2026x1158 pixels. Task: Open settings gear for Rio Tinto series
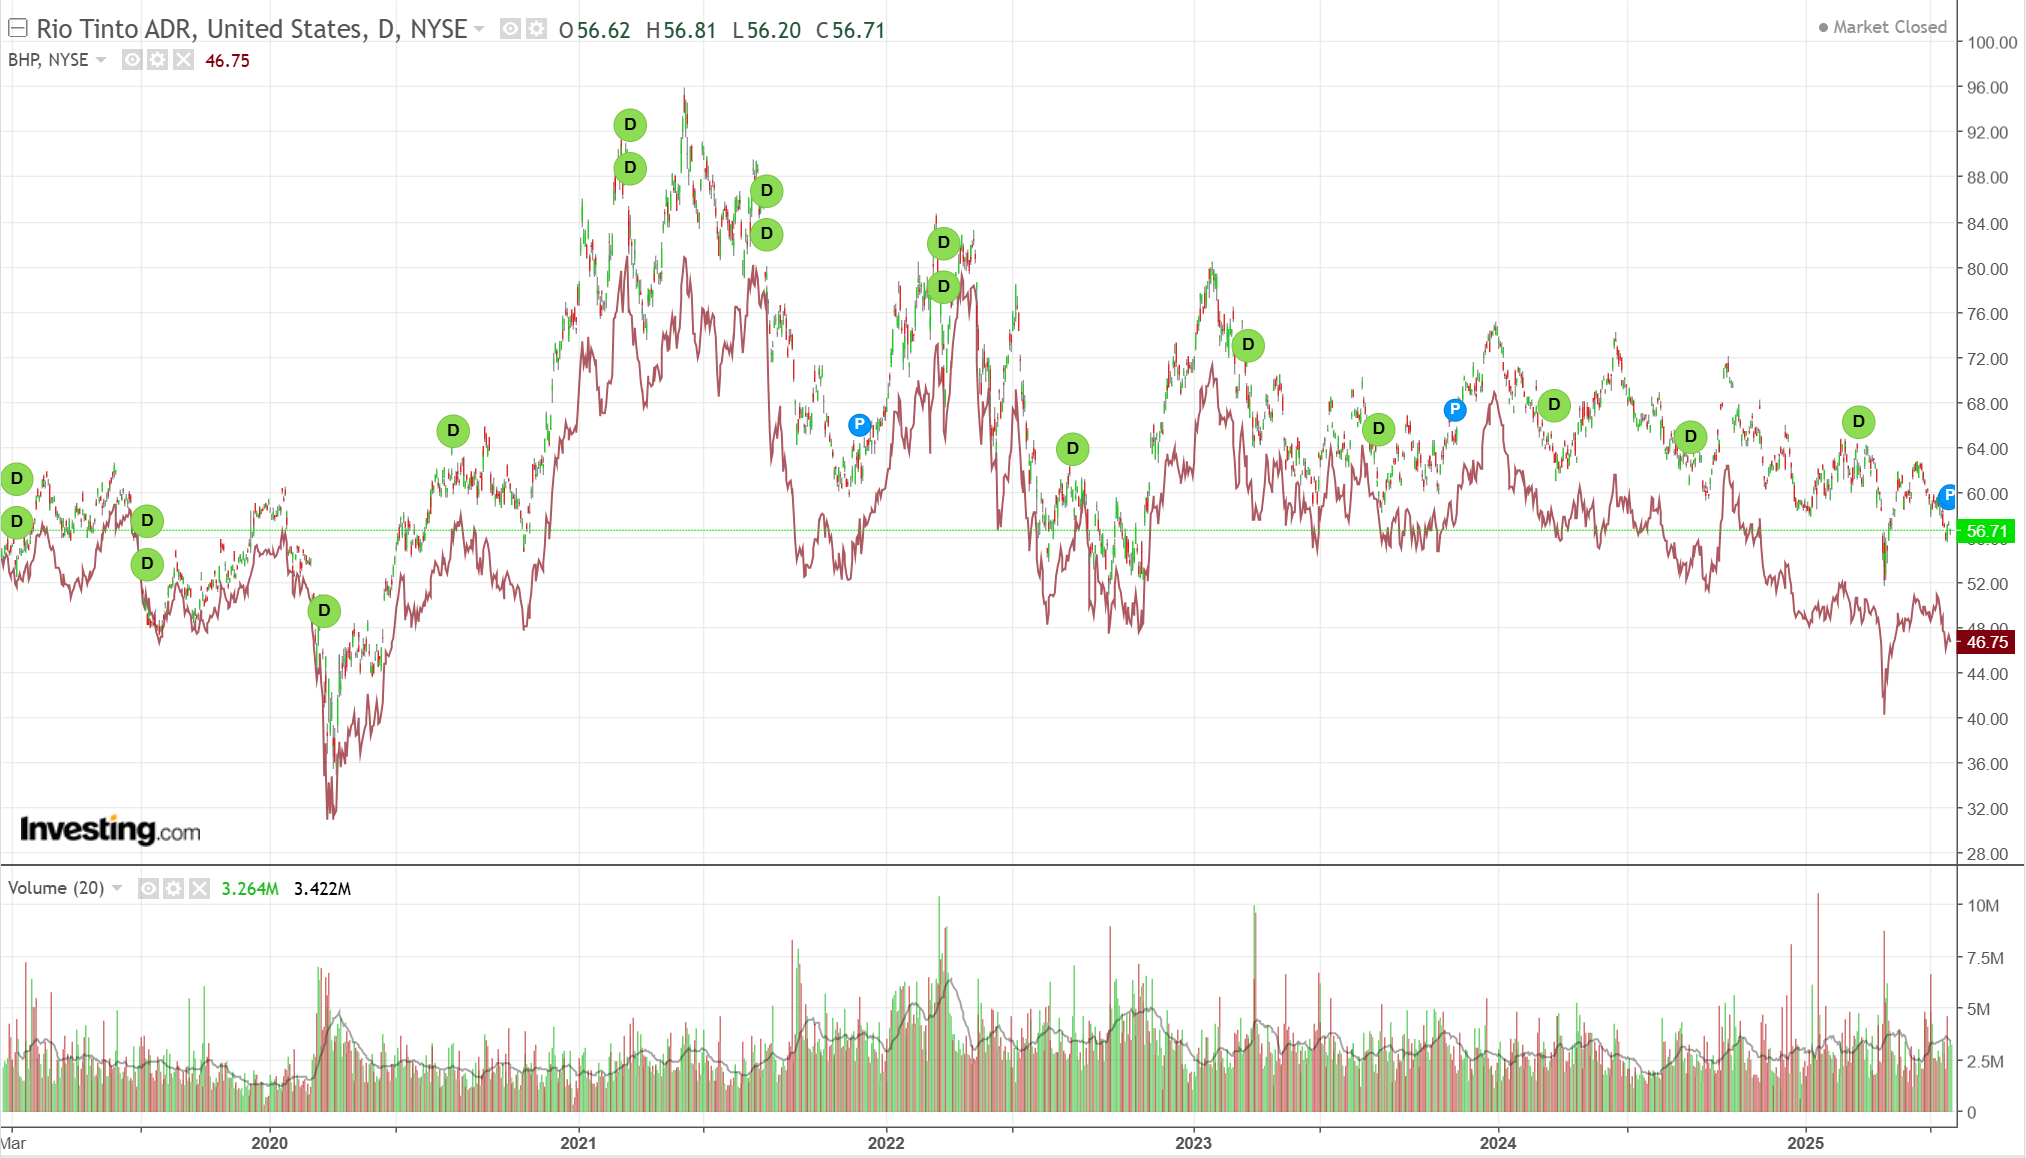click(537, 29)
